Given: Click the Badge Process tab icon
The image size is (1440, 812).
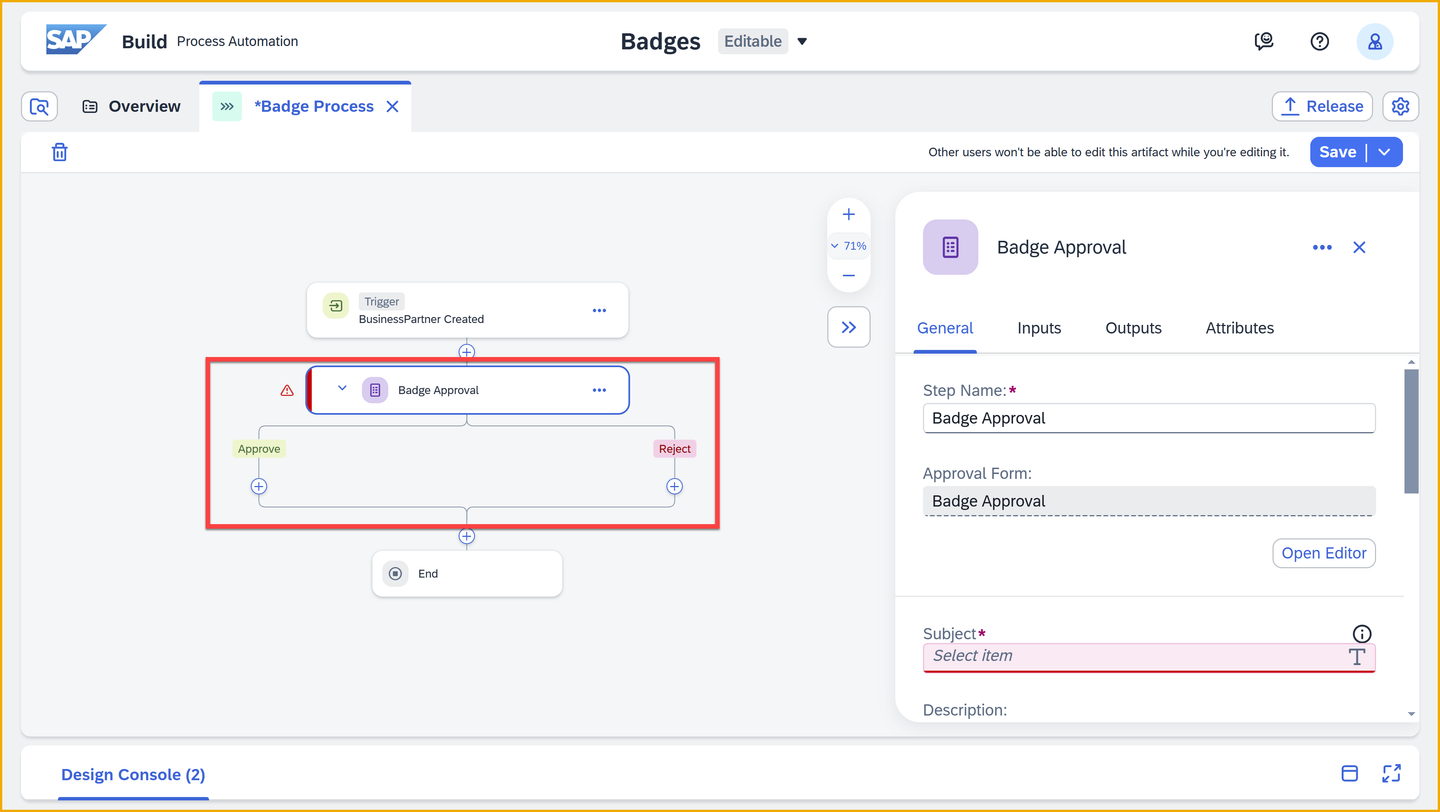Looking at the screenshot, I should 227,106.
